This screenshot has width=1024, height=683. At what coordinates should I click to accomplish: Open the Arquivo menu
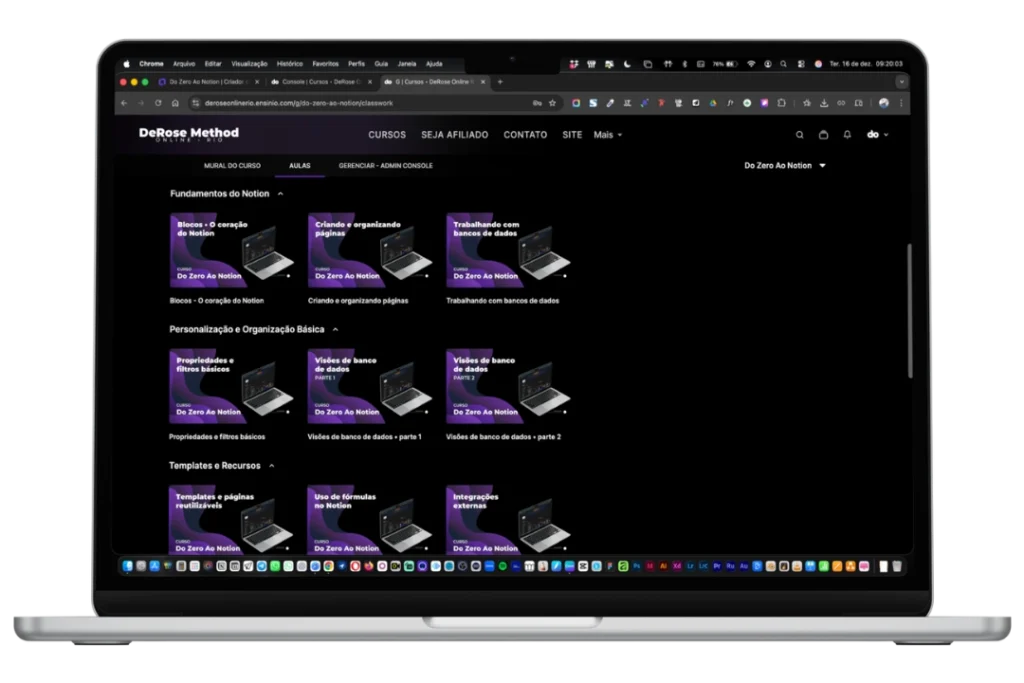tap(184, 64)
